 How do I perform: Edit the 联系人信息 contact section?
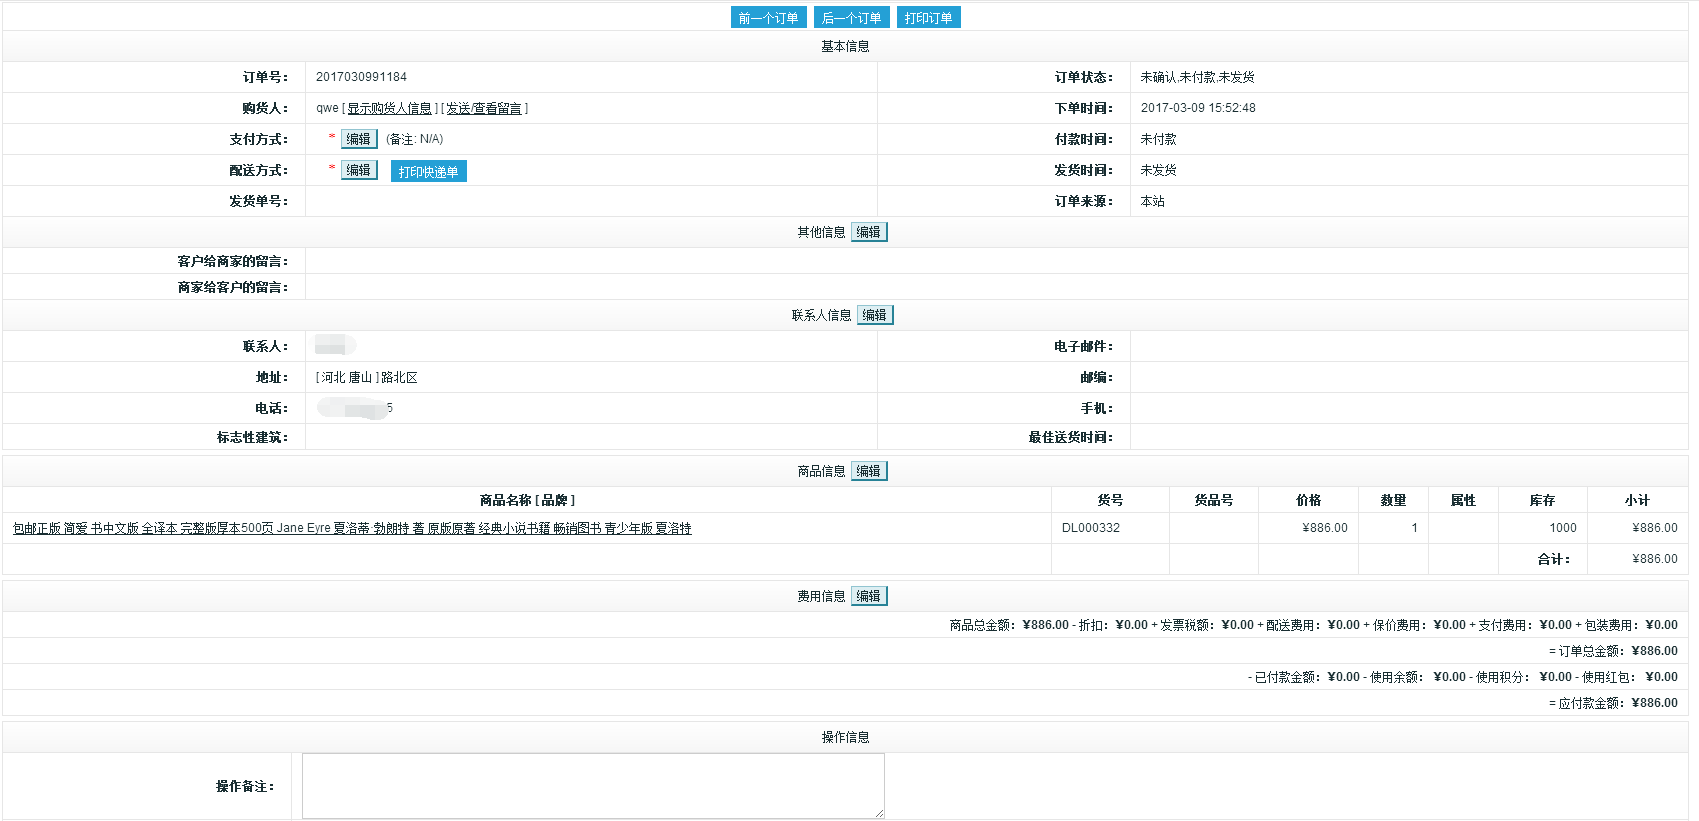point(874,315)
